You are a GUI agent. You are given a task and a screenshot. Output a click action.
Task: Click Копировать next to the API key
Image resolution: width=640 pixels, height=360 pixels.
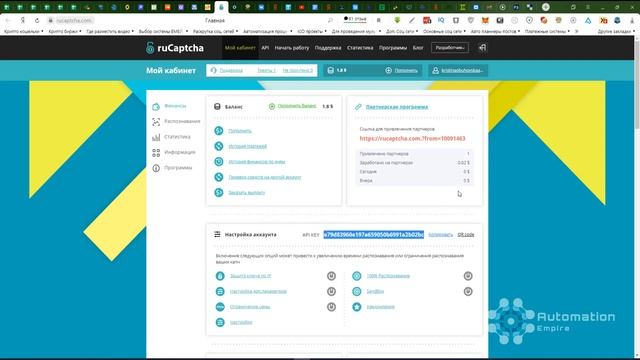tap(441, 235)
